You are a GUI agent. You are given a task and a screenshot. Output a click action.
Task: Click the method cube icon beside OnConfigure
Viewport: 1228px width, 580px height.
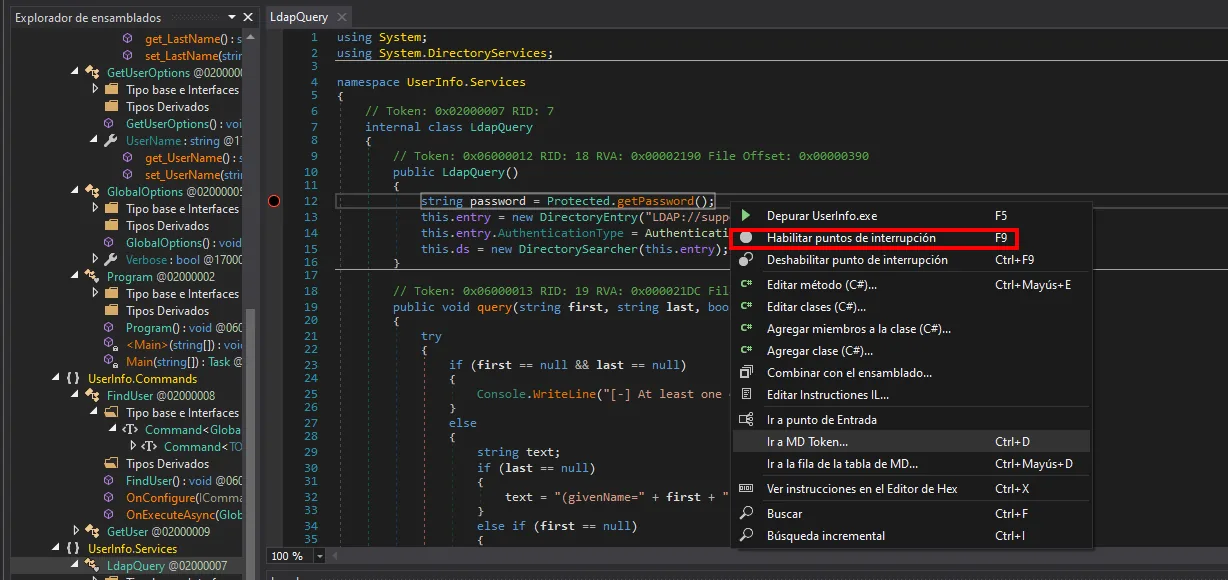click(111, 498)
